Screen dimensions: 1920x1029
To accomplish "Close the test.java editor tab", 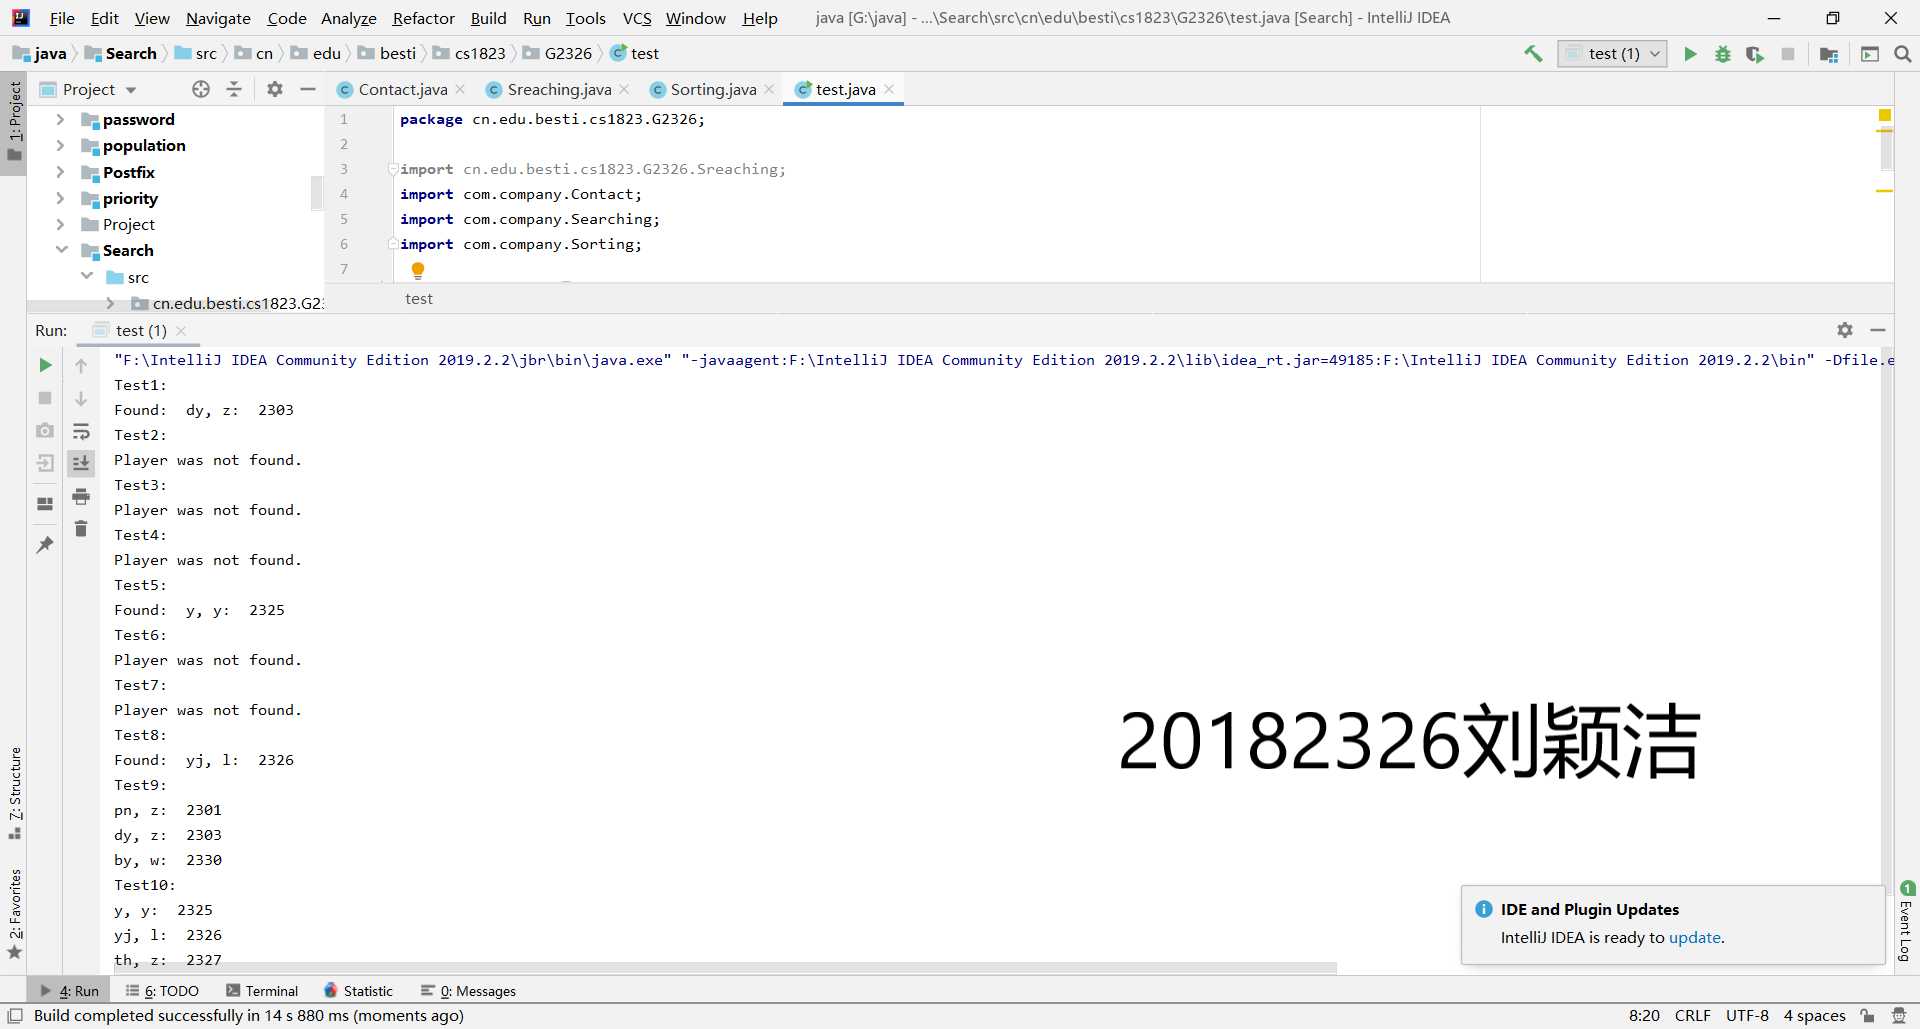I will (889, 89).
